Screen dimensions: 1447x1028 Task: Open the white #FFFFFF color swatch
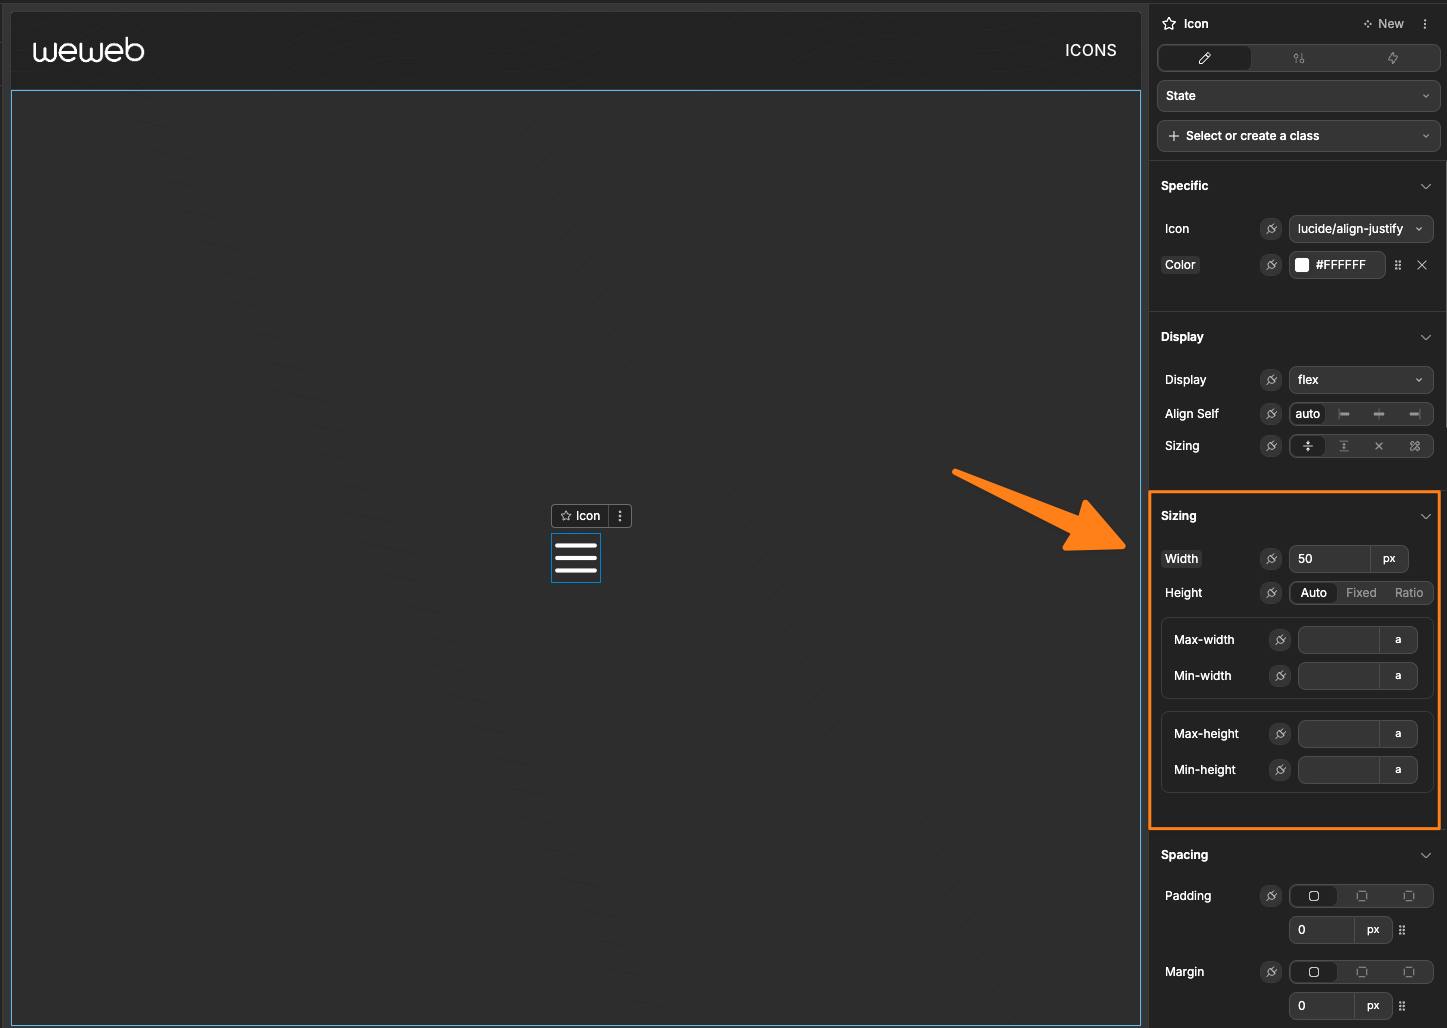1302,264
